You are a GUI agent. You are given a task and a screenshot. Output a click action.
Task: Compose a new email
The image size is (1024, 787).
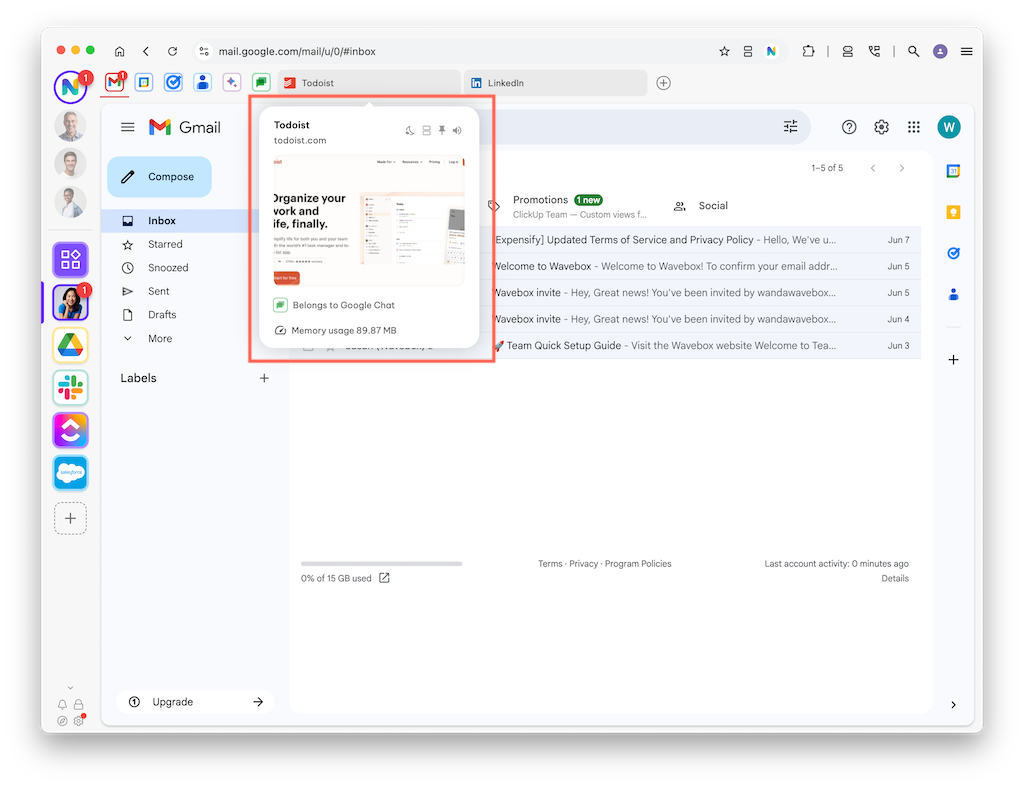[x=159, y=176]
